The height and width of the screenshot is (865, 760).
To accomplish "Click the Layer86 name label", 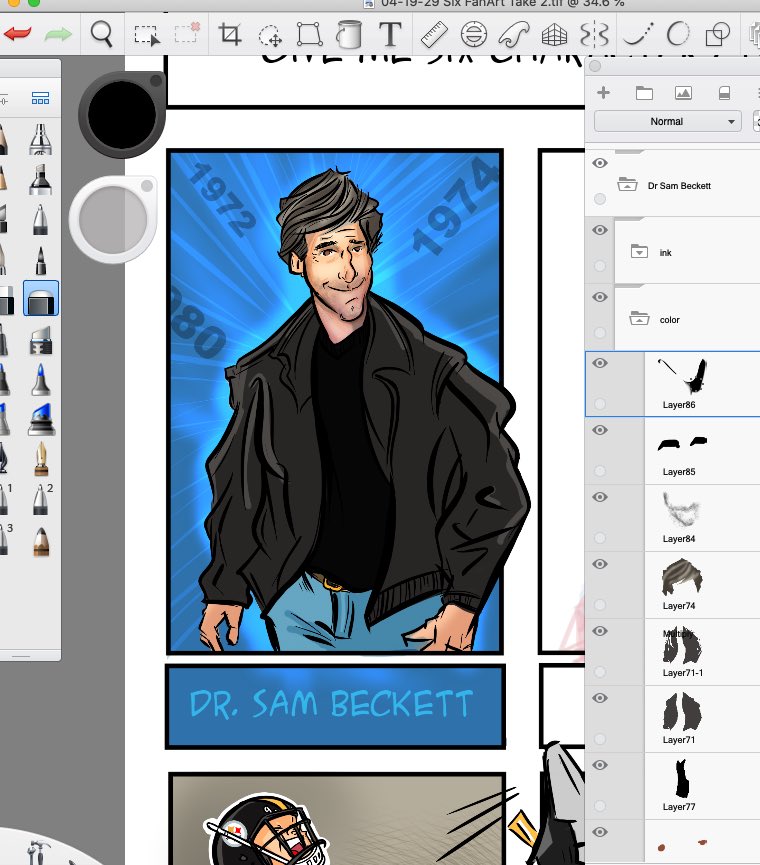I will [679, 405].
